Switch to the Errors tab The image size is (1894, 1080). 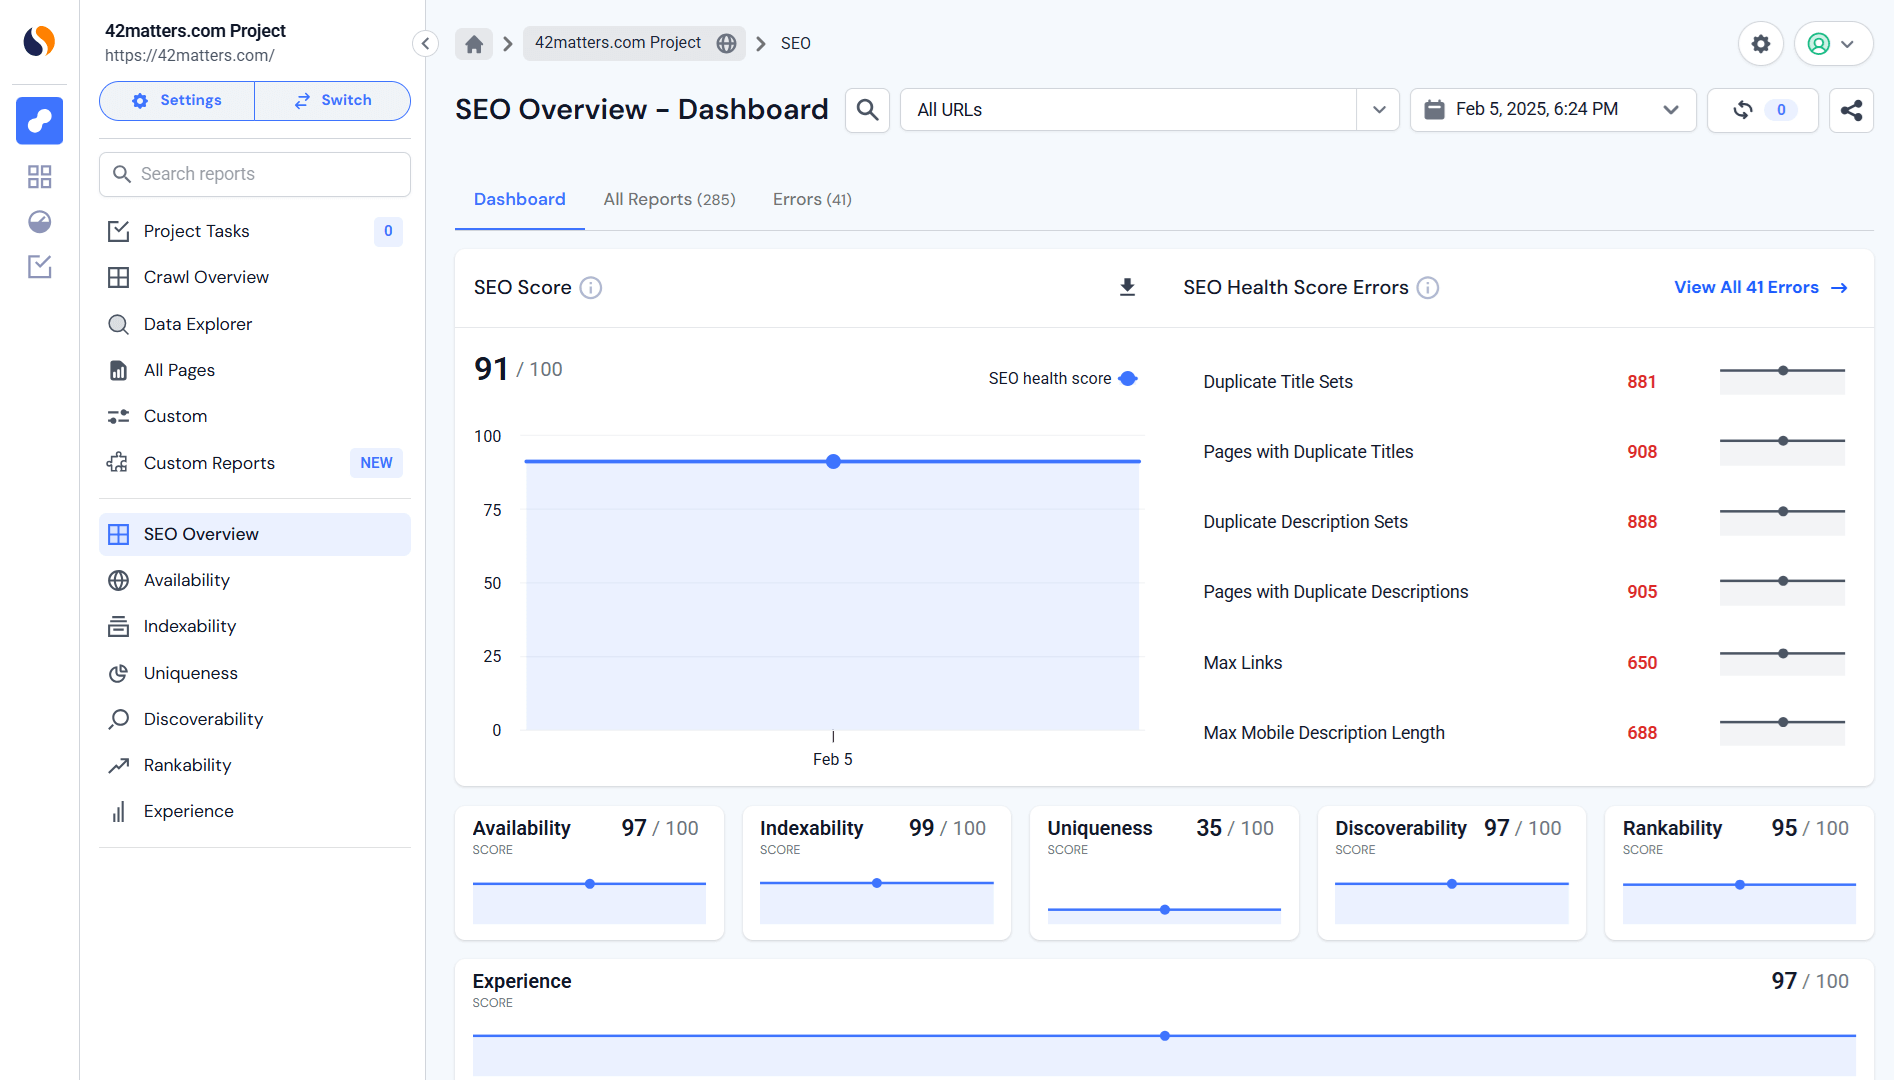pos(811,199)
